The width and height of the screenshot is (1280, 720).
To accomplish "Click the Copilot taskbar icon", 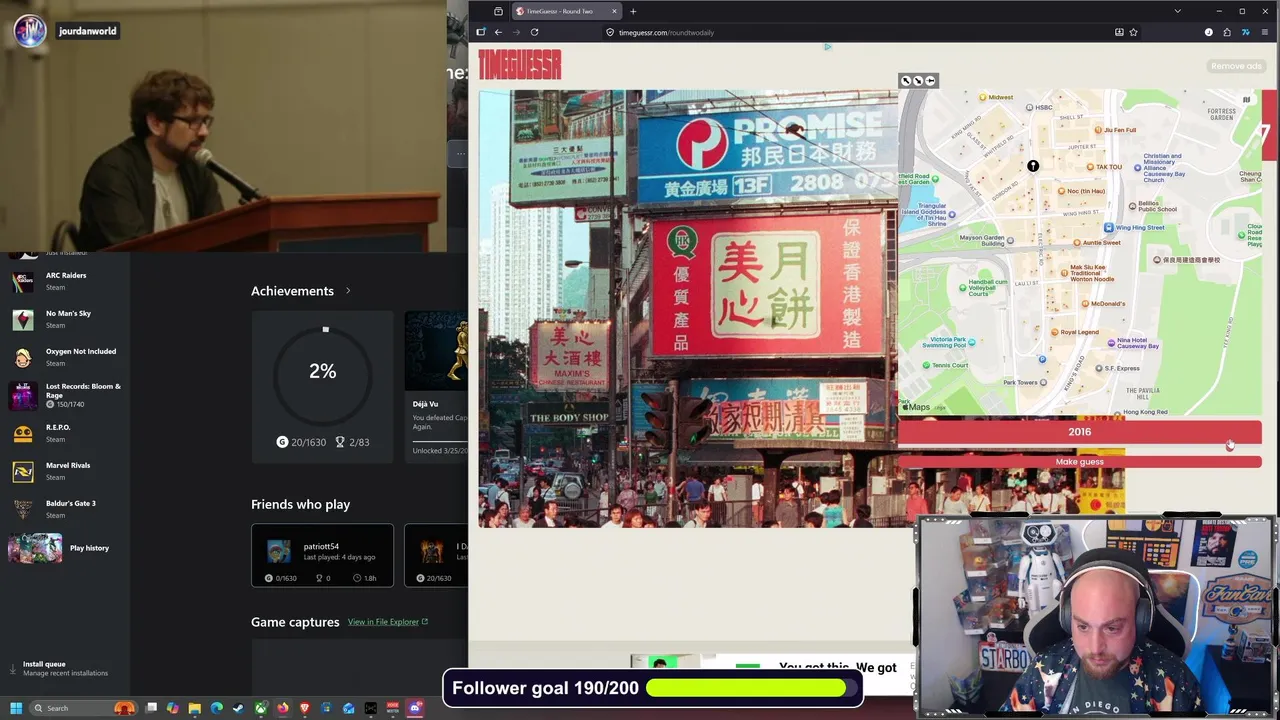I will (173, 708).
